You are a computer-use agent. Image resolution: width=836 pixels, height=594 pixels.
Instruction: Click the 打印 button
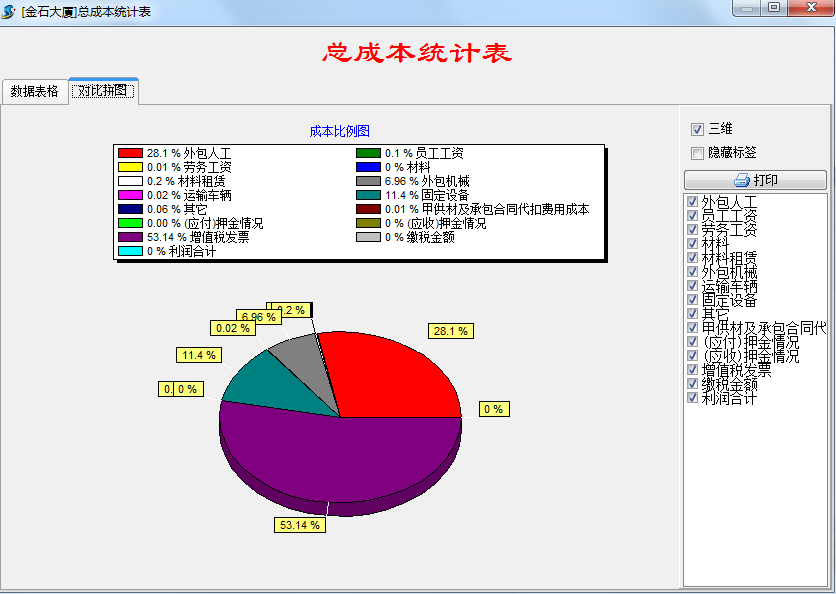coord(755,180)
